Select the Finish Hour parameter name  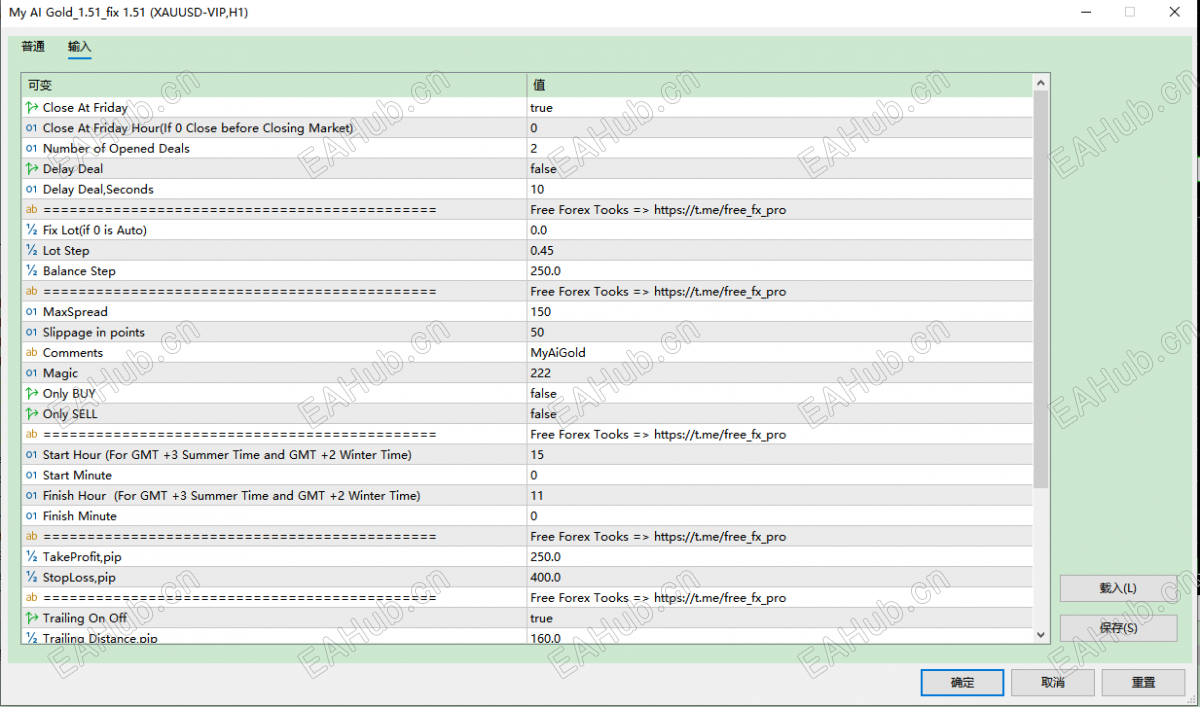[x=231, y=496]
